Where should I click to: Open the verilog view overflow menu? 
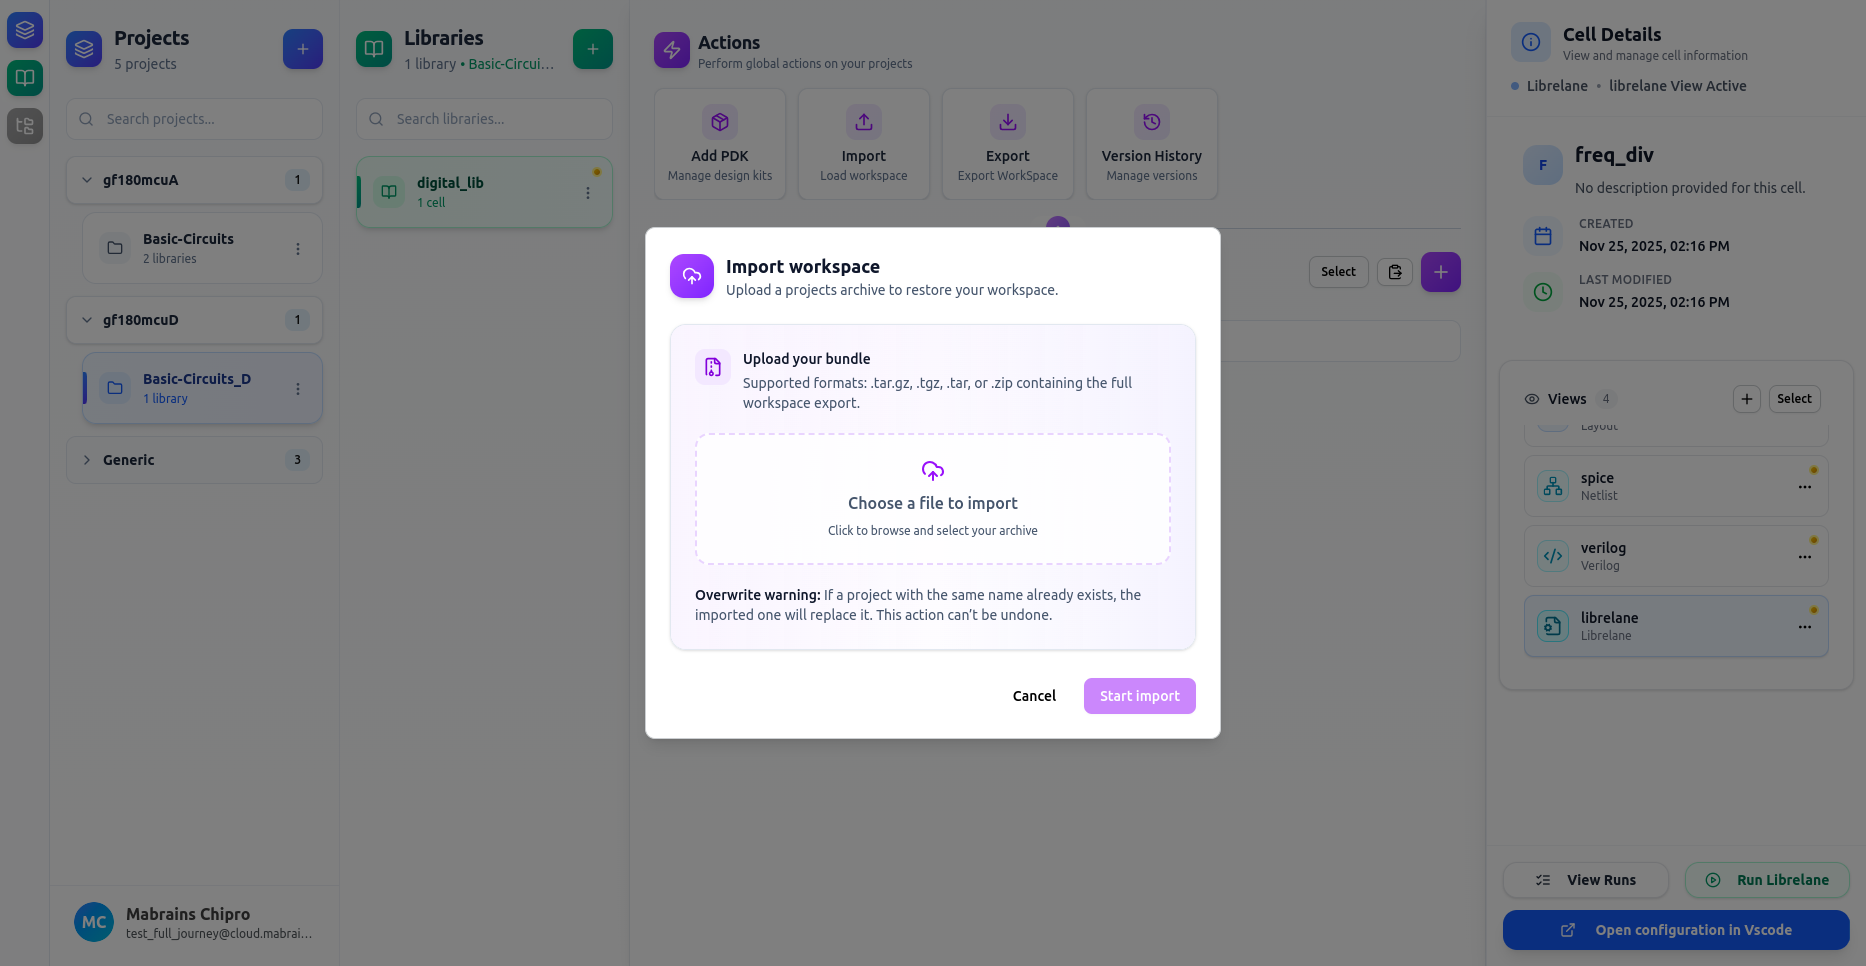coord(1805,557)
